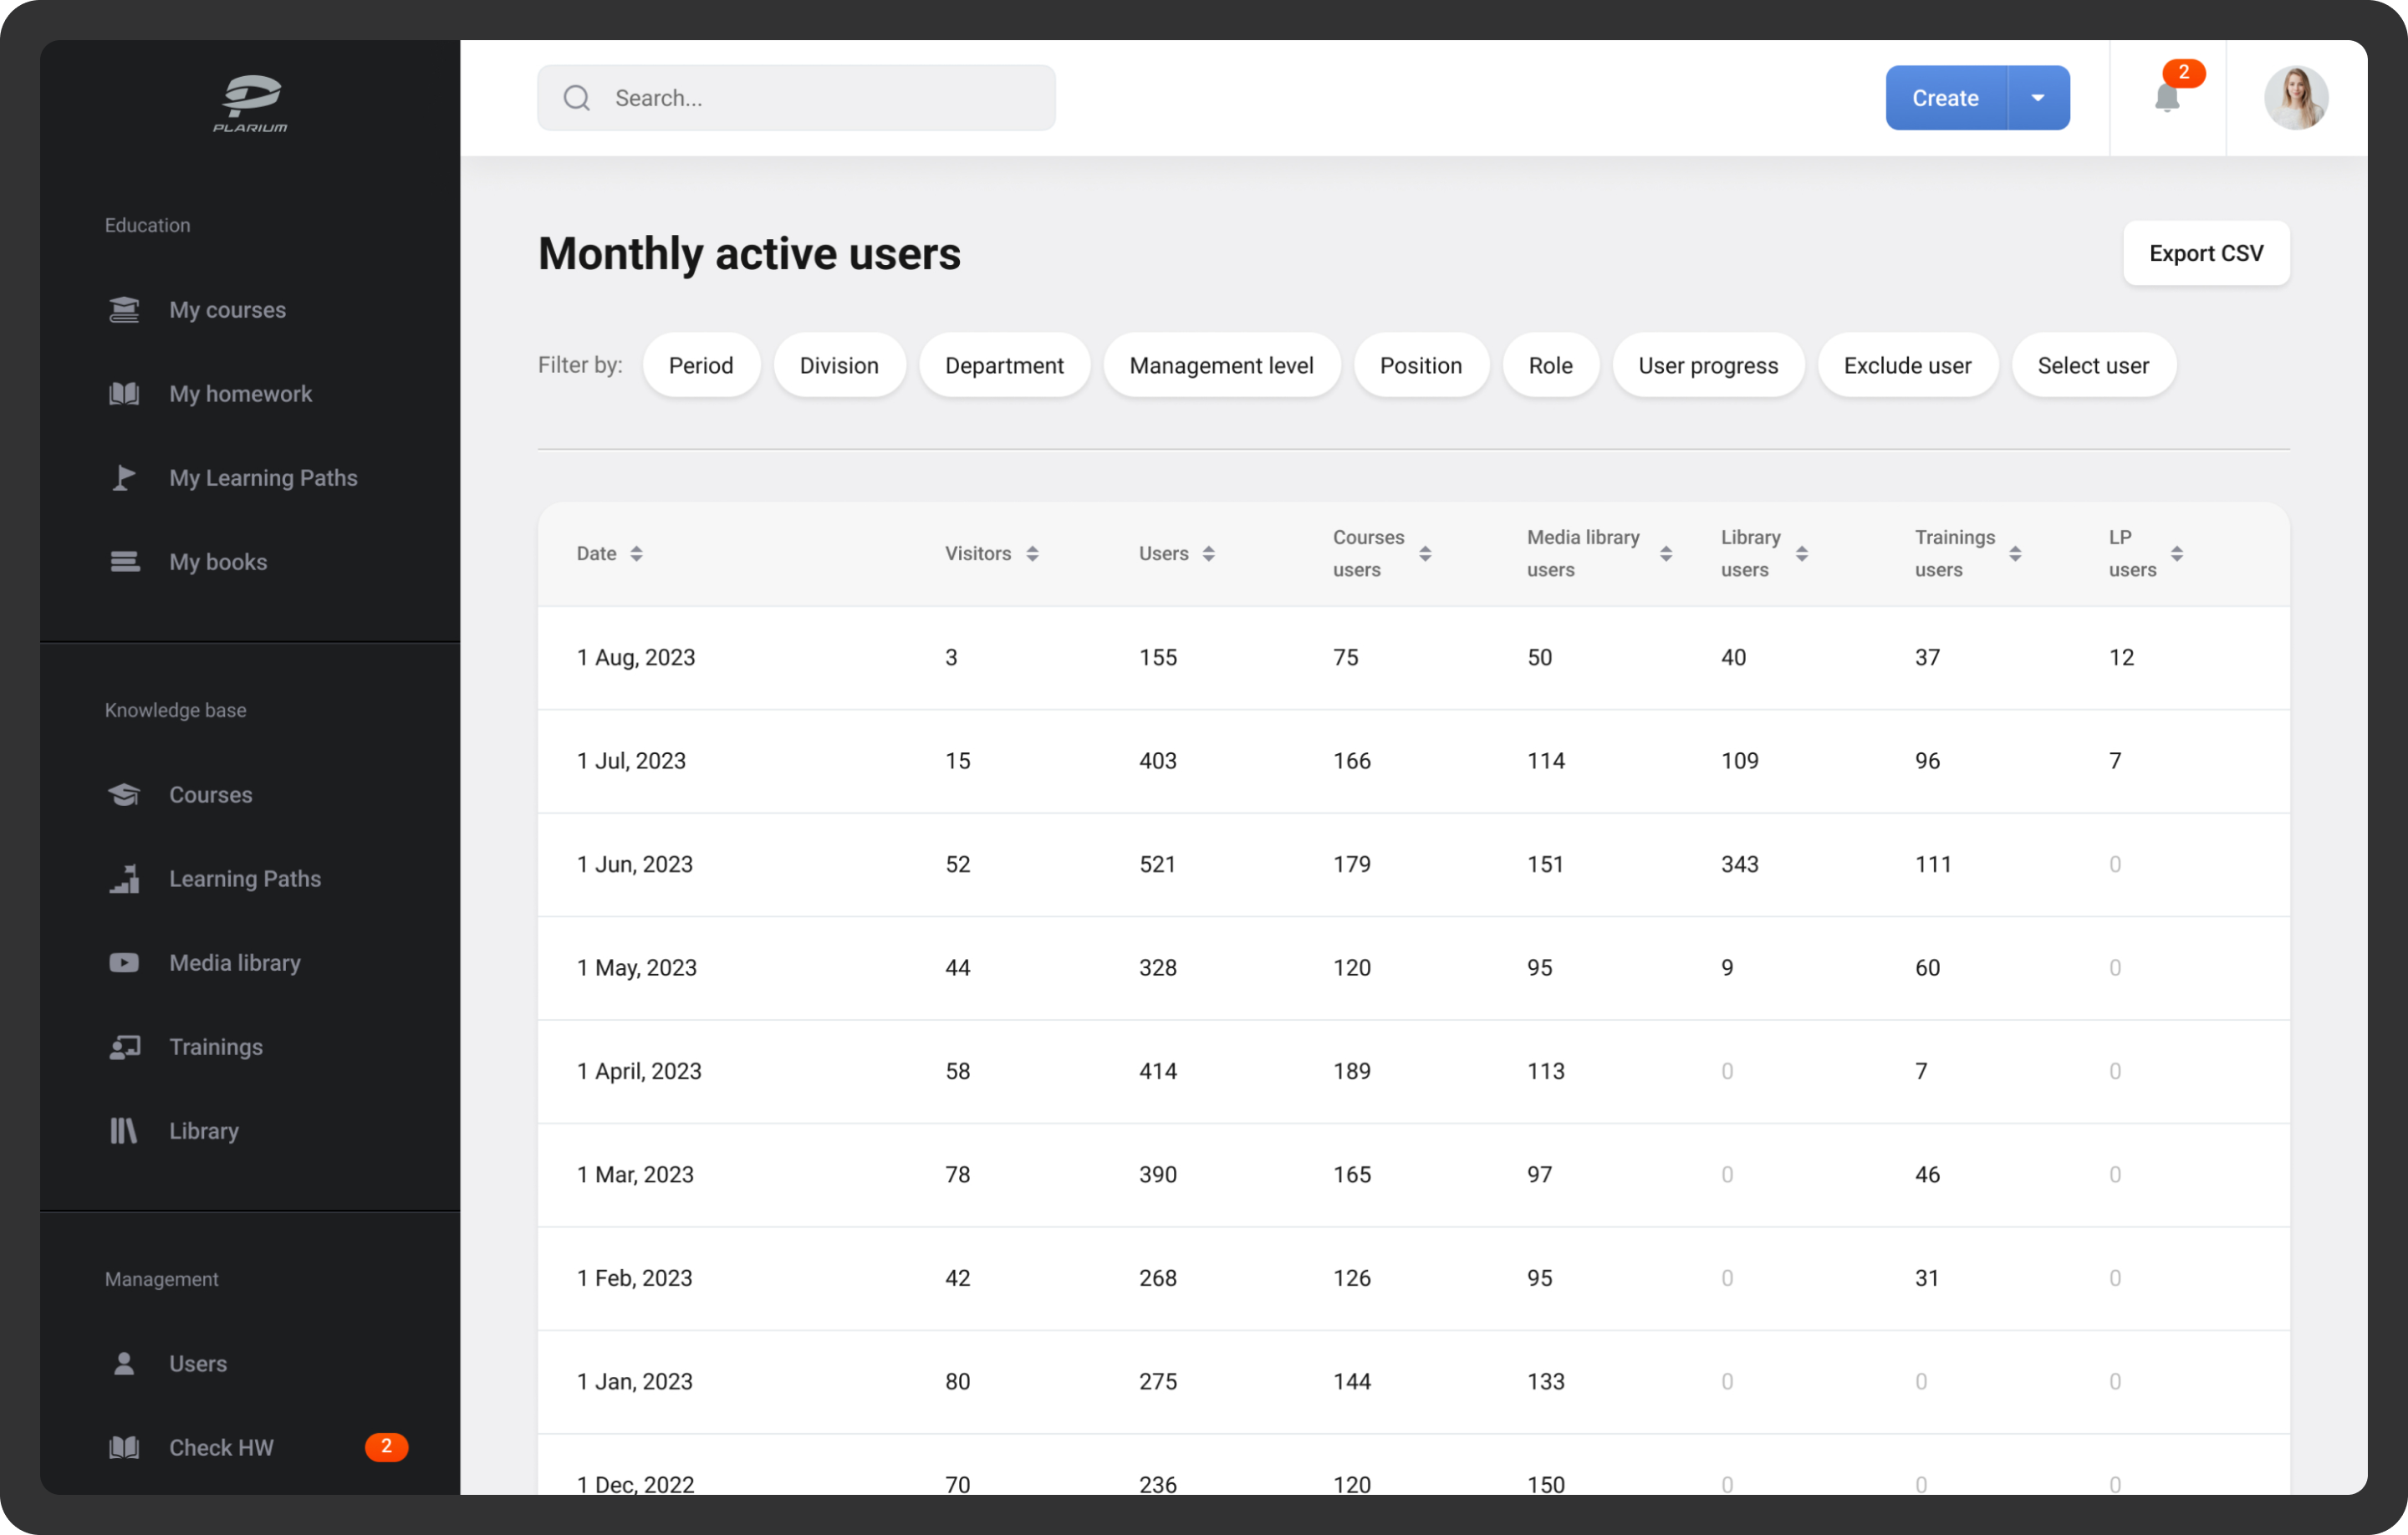Viewport: 2408px width, 1535px height.
Task: Click the Courses graduation cap icon
Action: pos(124,795)
